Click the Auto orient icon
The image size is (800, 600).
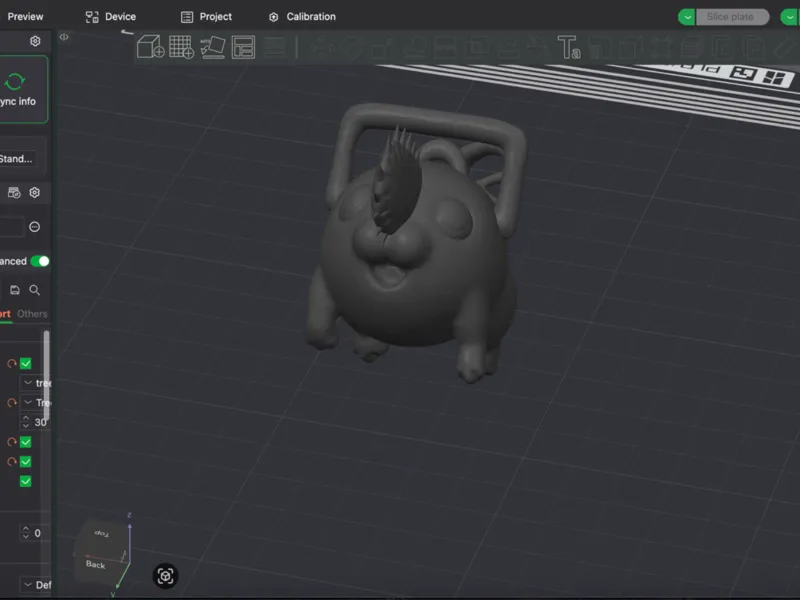[213, 47]
